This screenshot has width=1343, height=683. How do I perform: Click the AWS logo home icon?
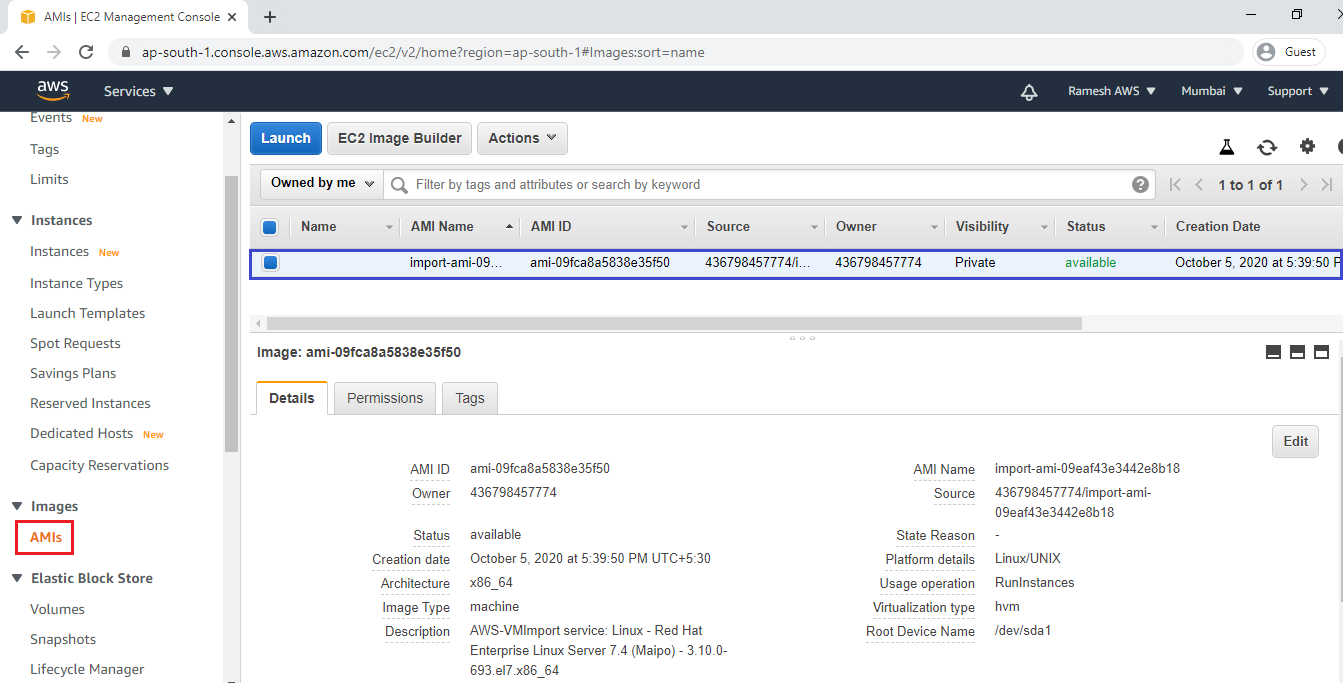[53, 90]
